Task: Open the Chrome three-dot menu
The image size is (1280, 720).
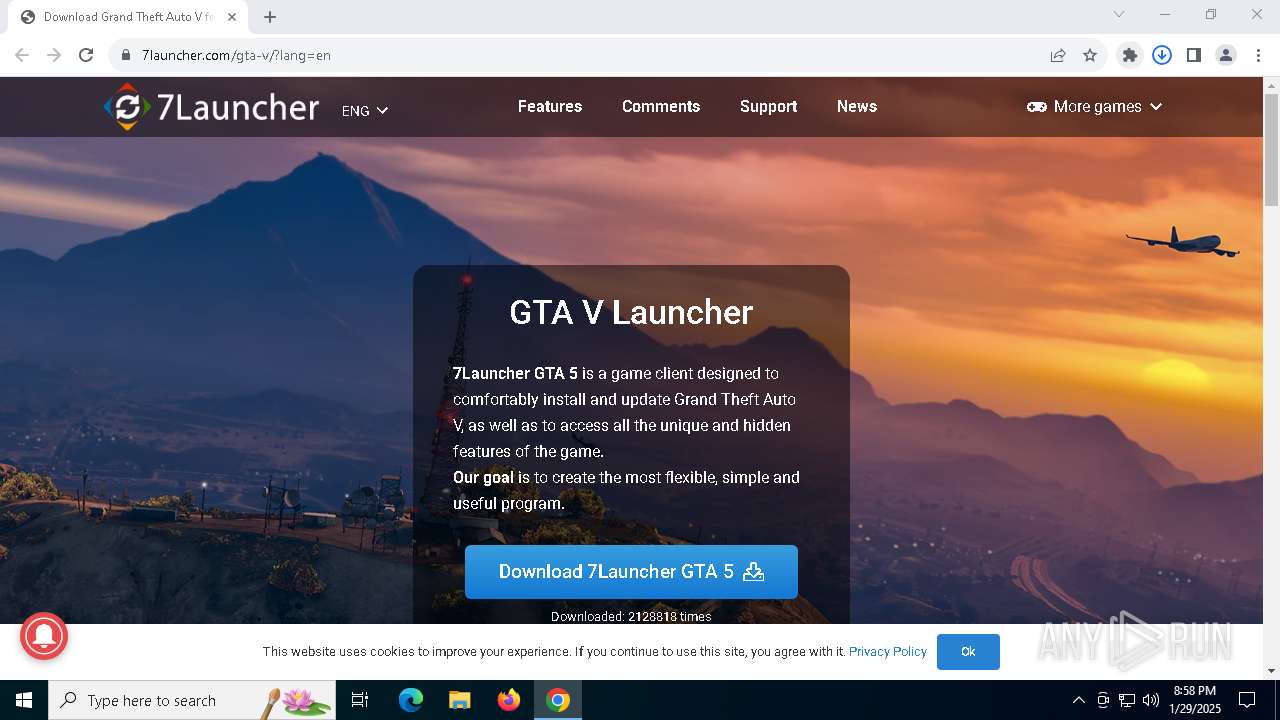Action: point(1258,55)
